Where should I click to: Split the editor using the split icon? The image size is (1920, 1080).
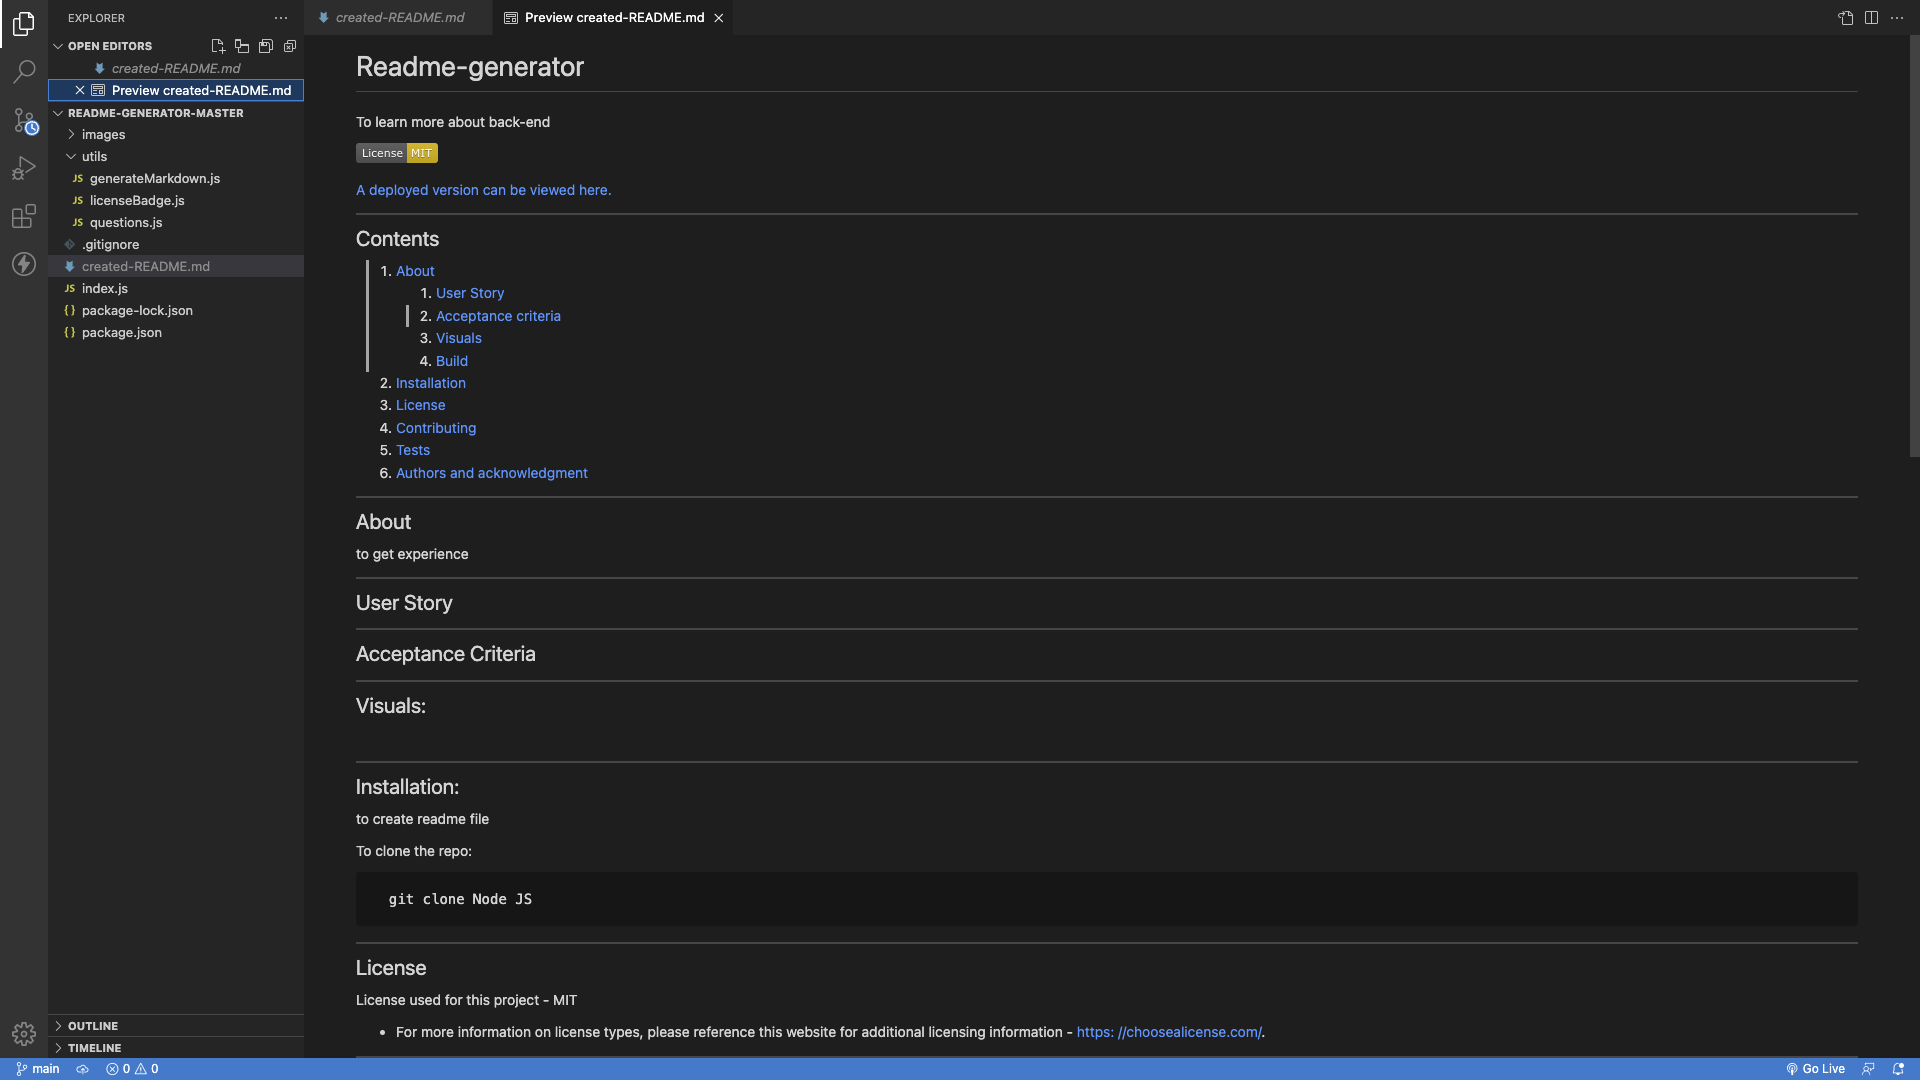click(x=1871, y=17)
